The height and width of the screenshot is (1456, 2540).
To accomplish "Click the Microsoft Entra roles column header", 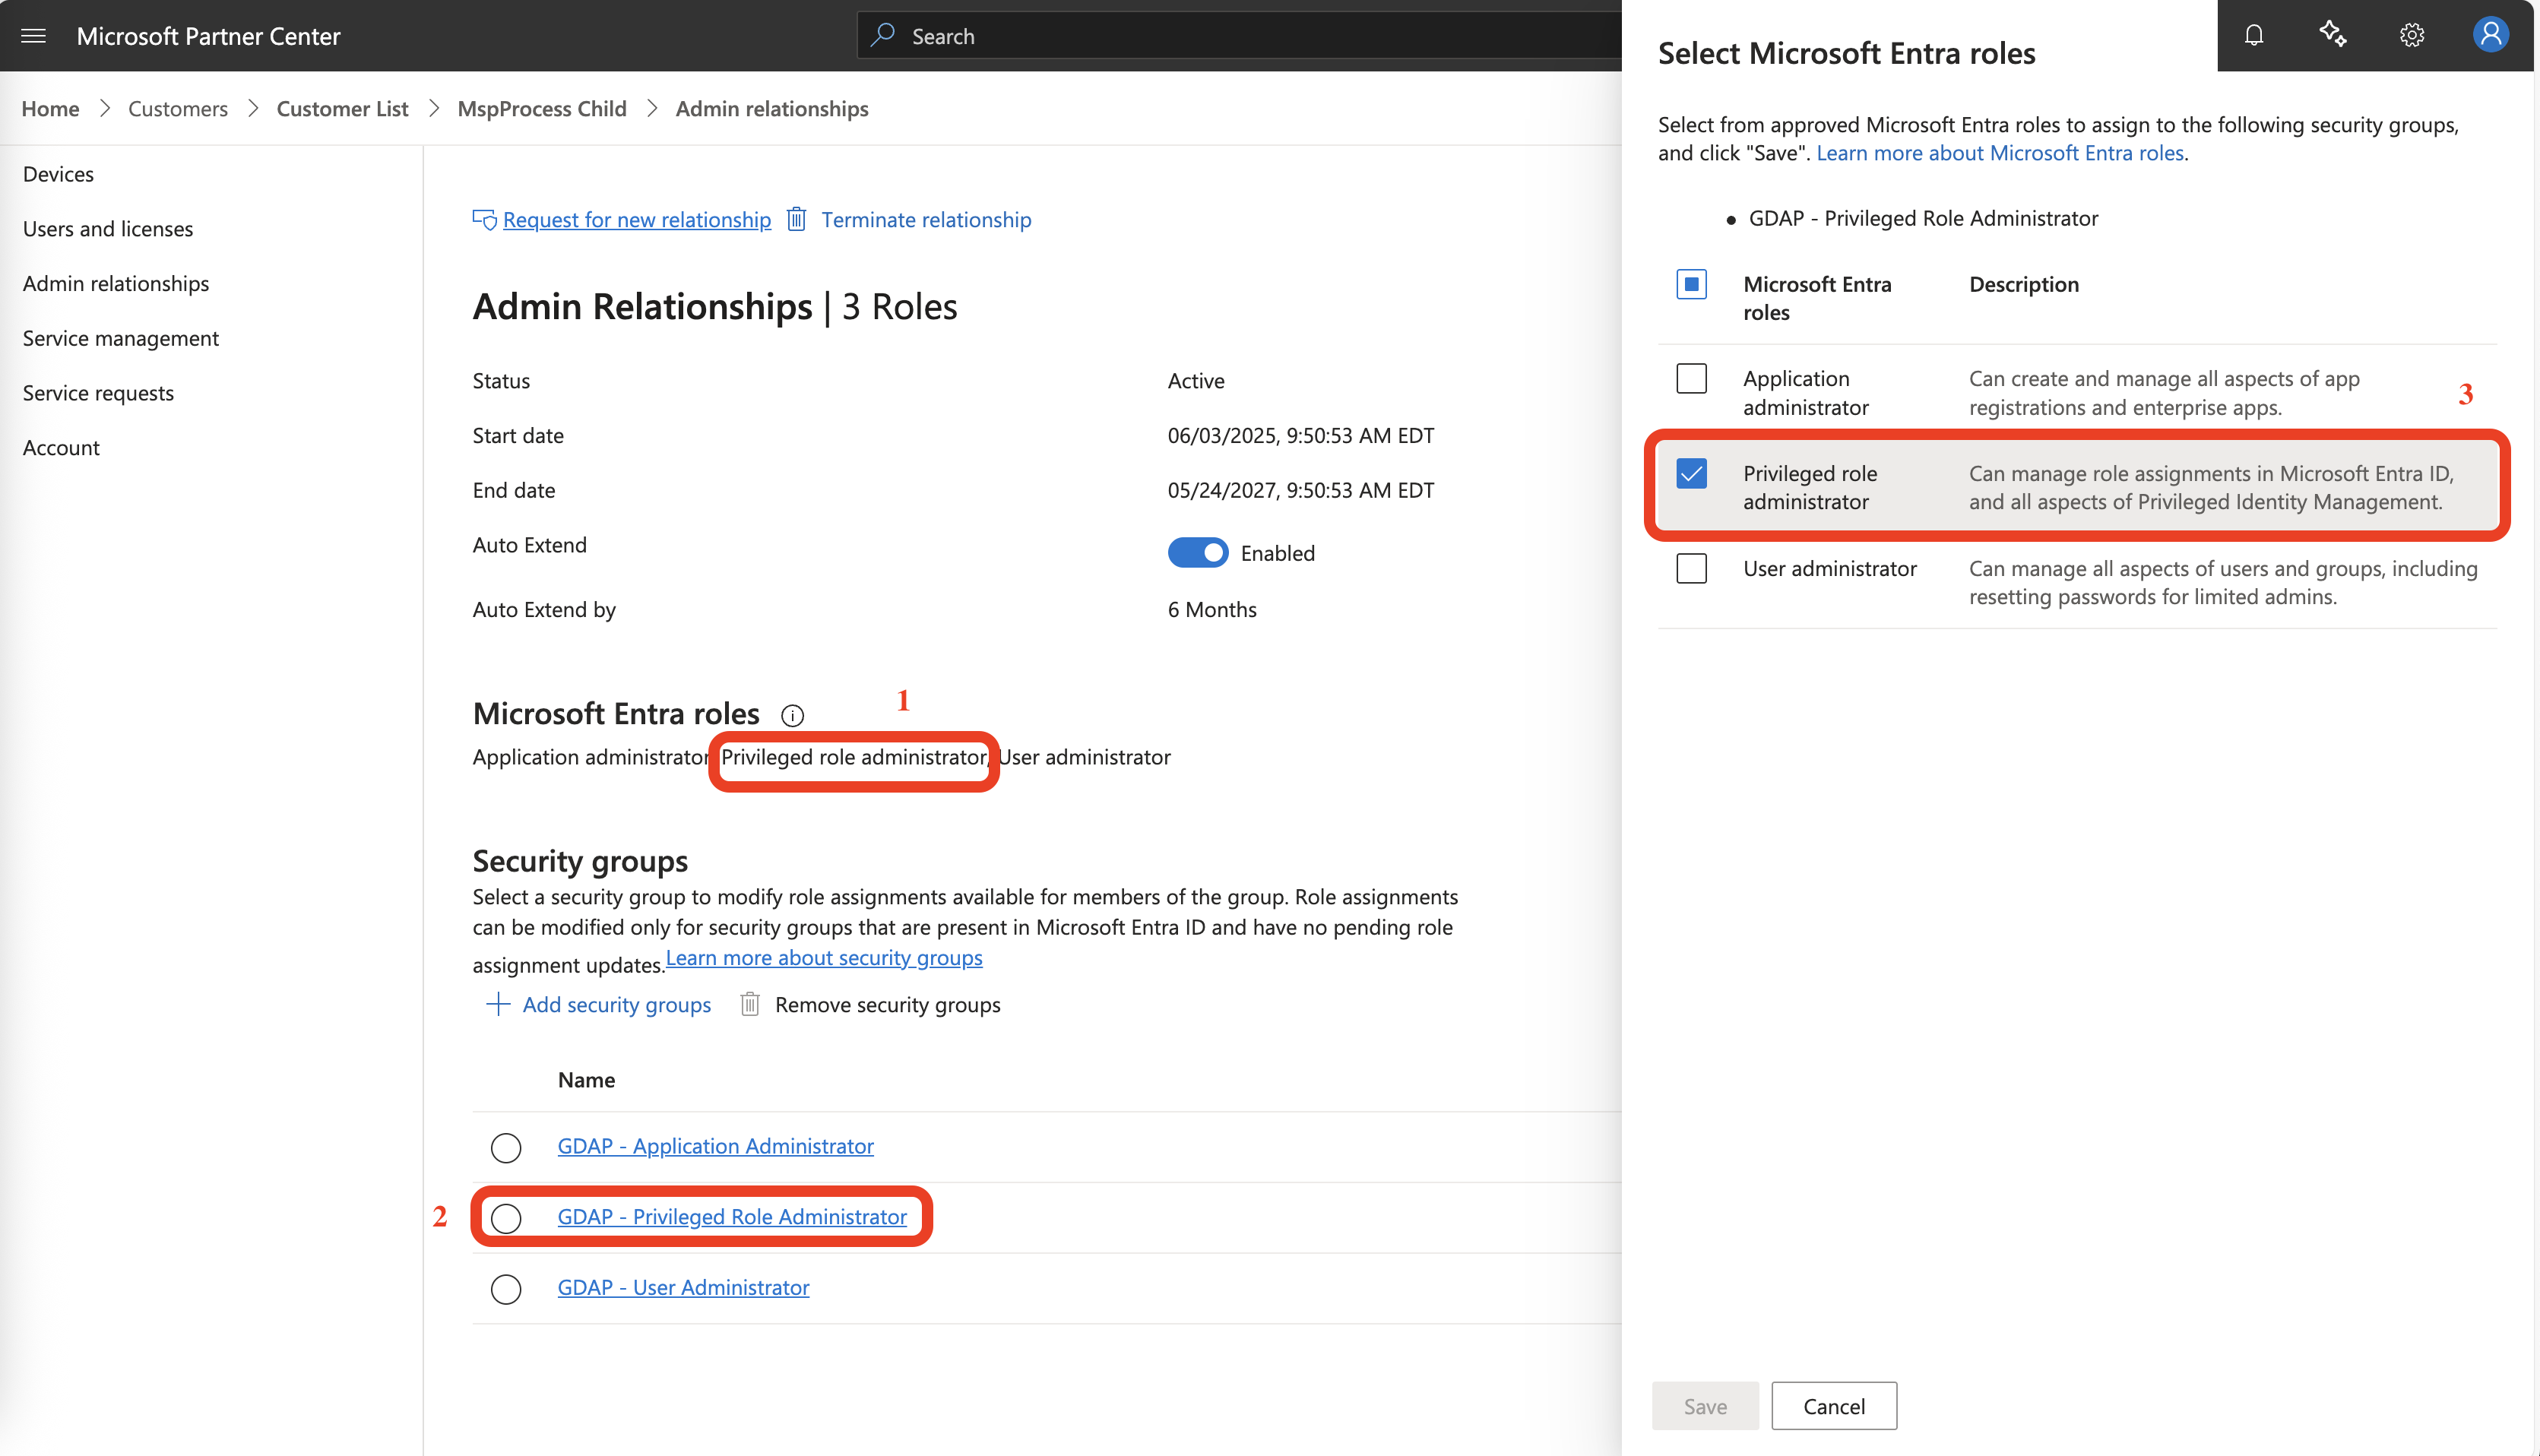I will [x=1817, y=298].
